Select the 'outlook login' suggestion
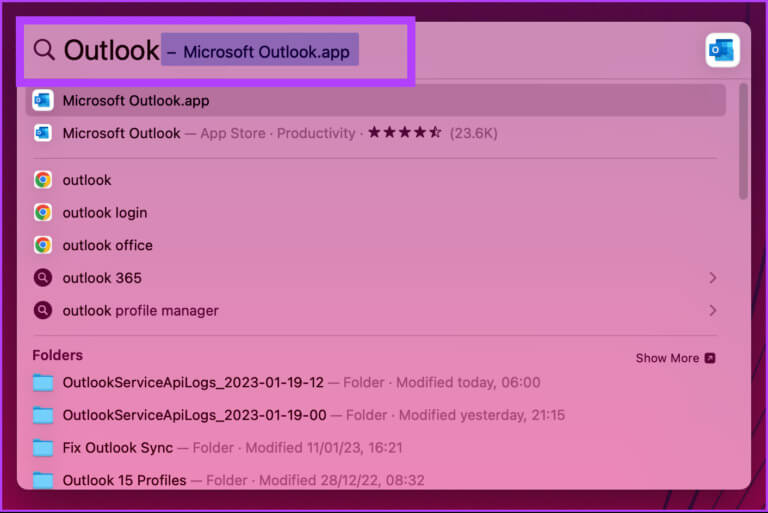The image size is (768, 513). click(376, 213)
